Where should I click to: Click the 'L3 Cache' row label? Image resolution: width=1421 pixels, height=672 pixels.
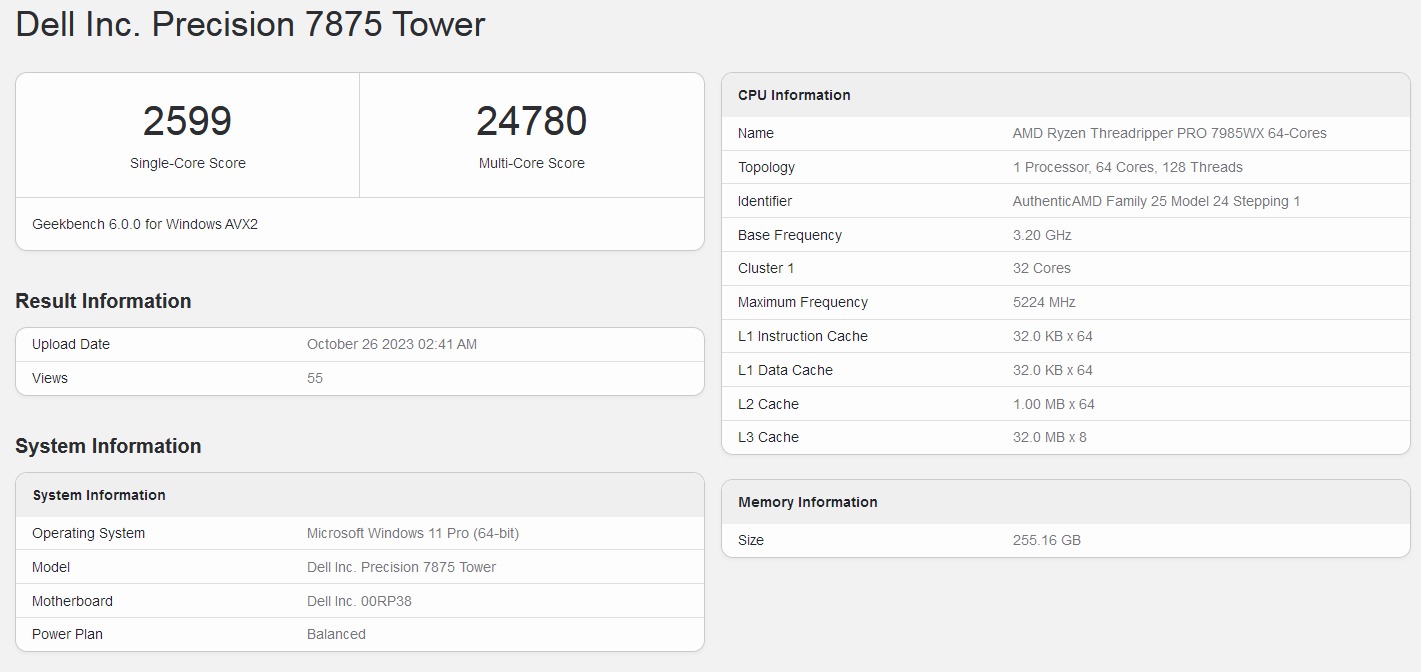click(x=768, y=437)
